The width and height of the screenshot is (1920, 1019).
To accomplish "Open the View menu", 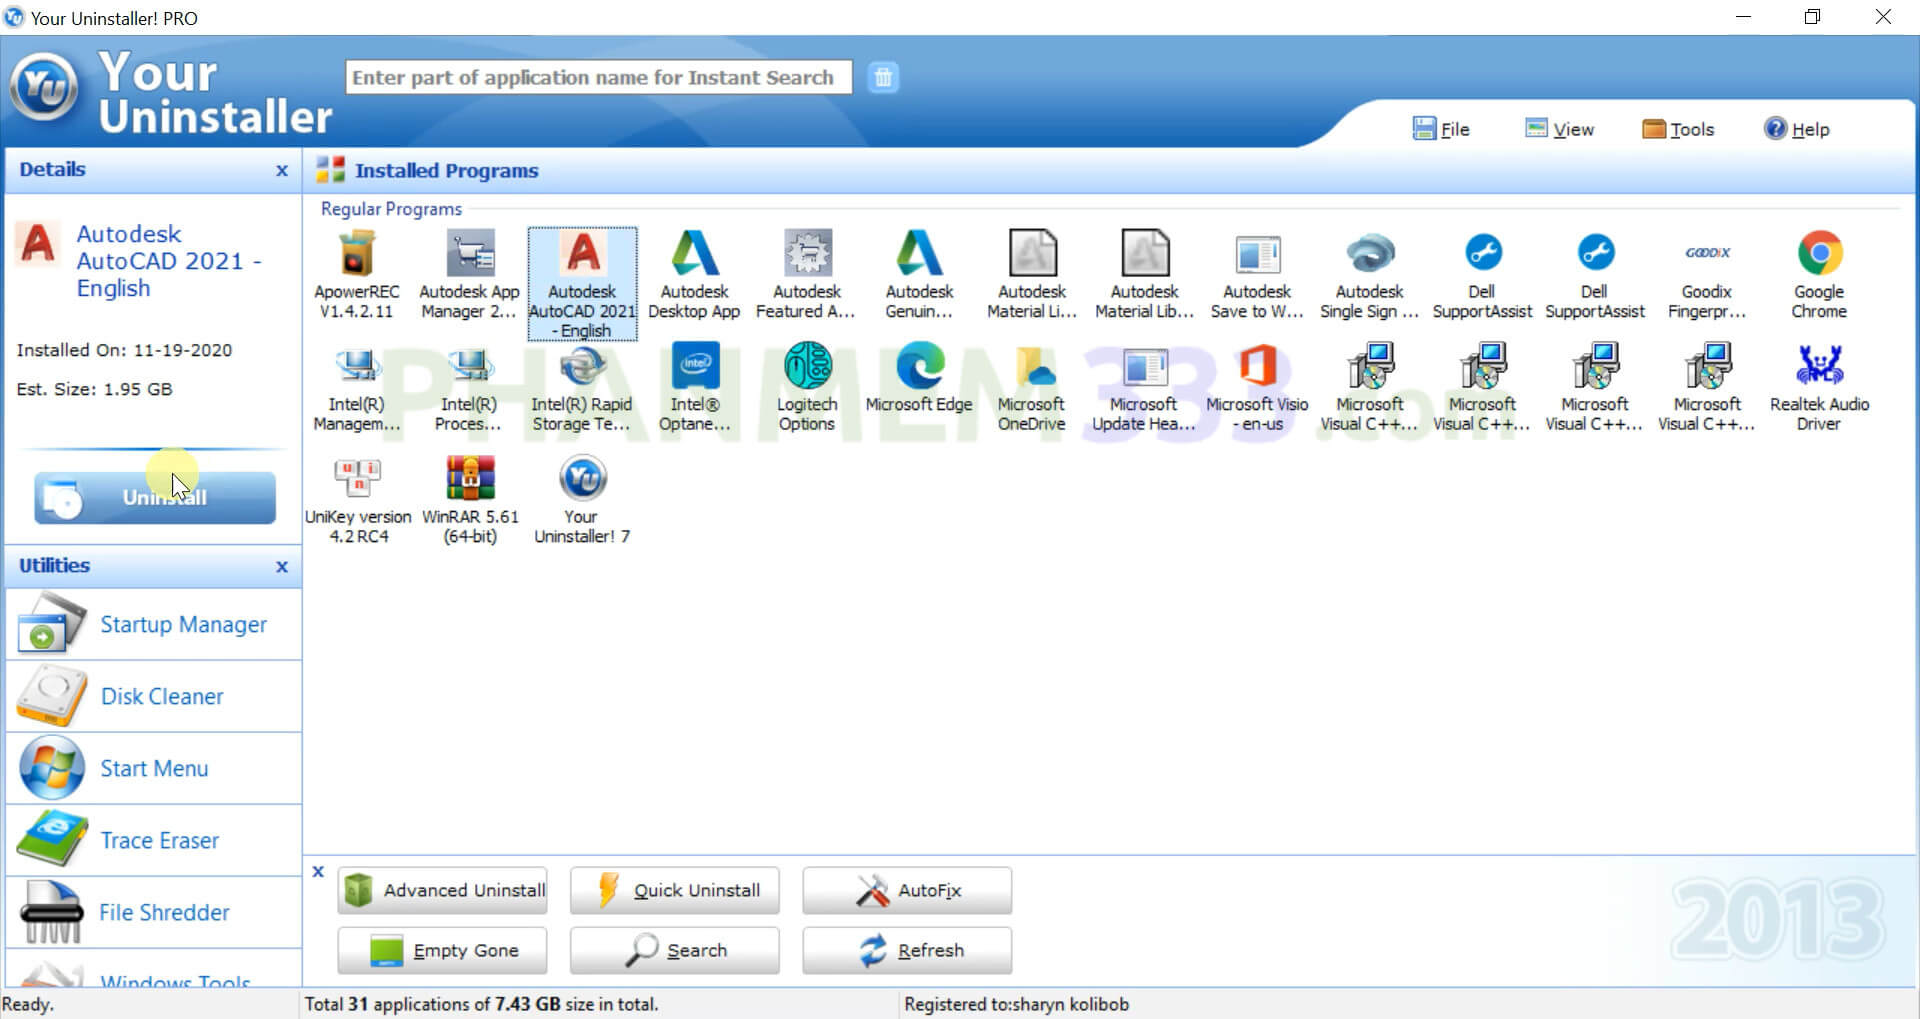I will (1559, 129).
